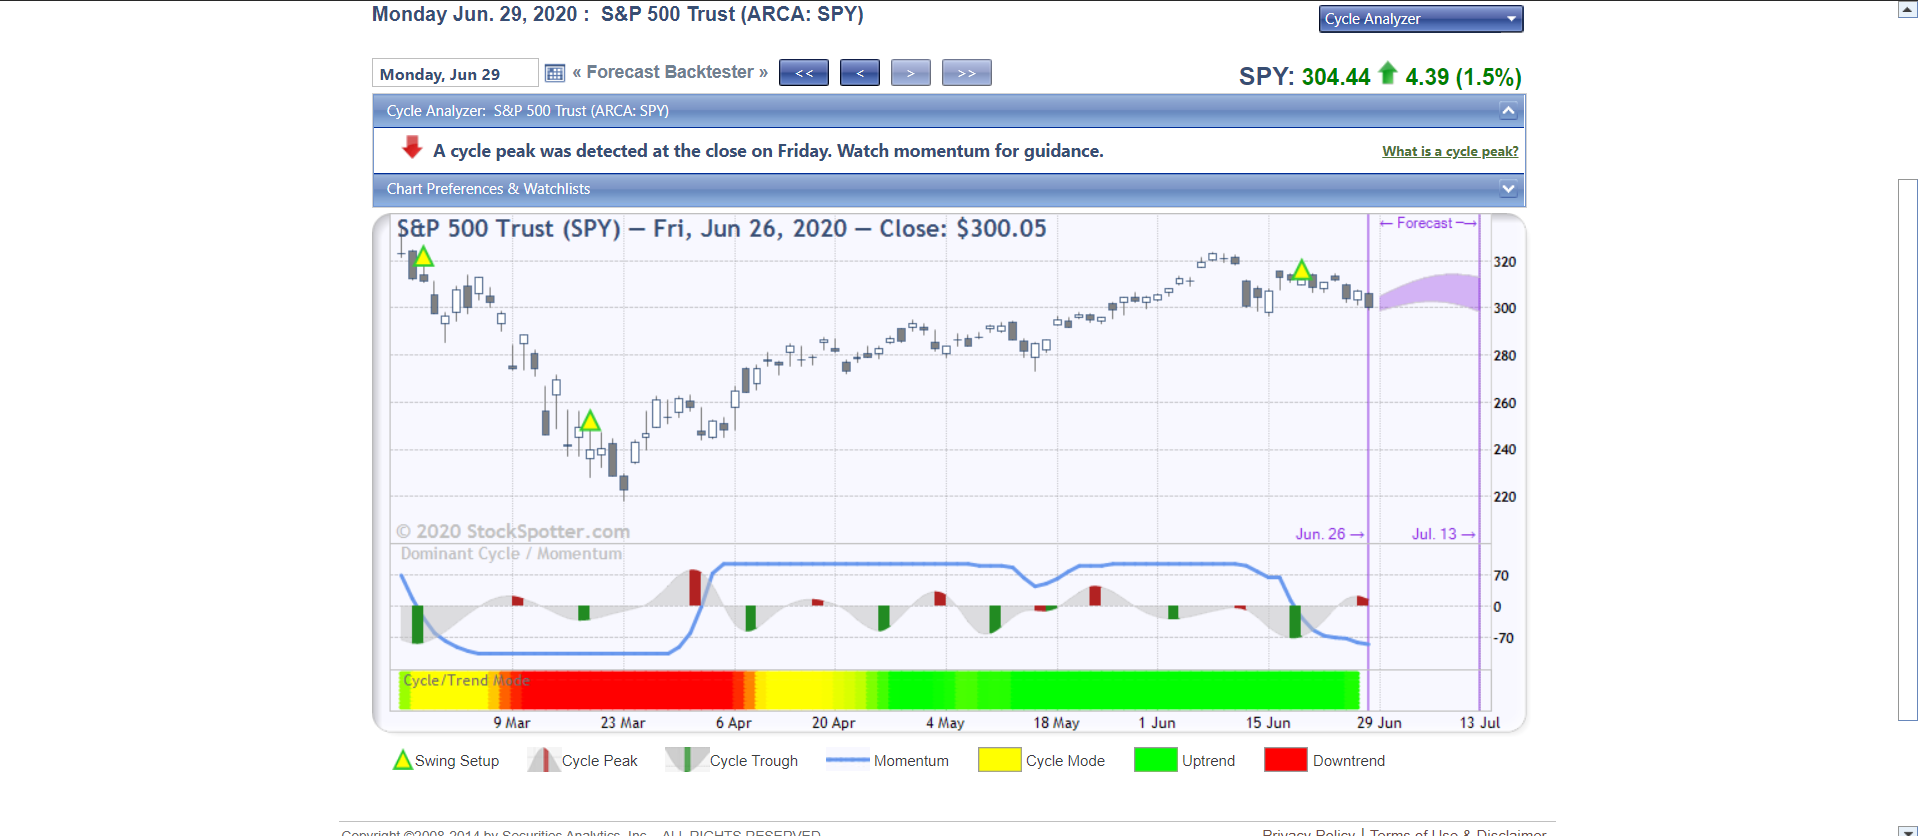Step forward one day with > button
1918x836 pixels.
[911, 73]
